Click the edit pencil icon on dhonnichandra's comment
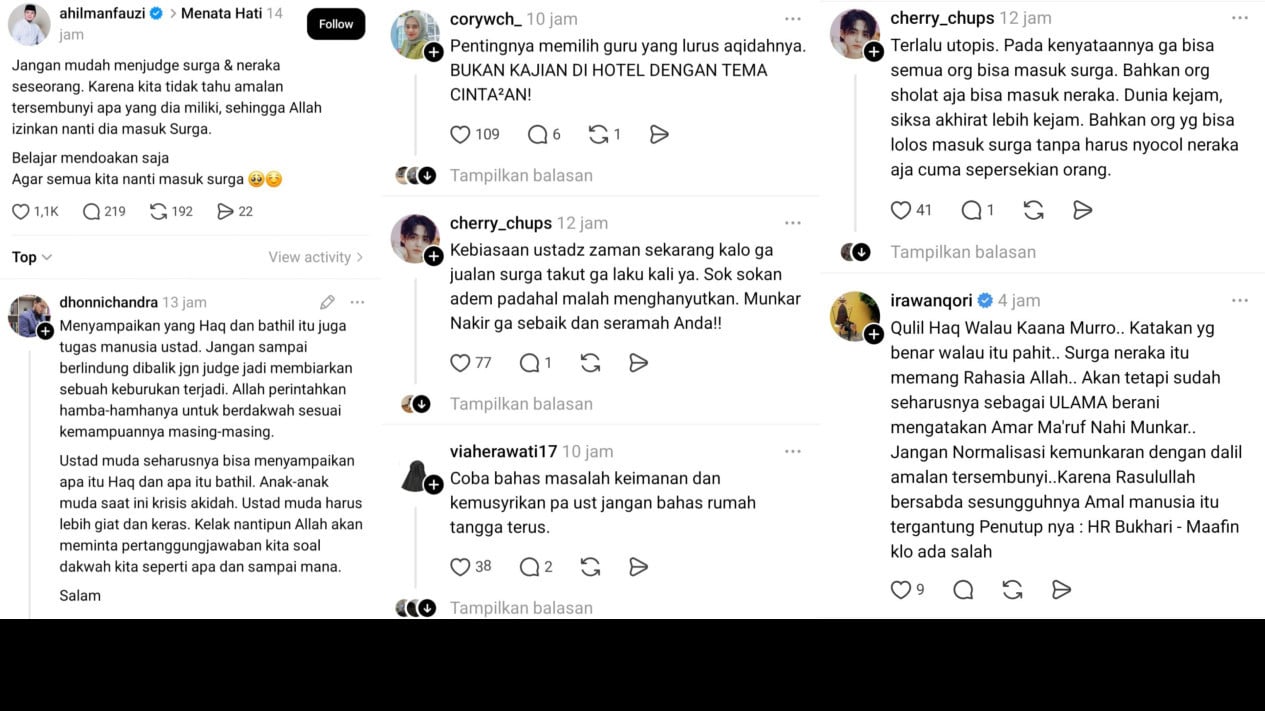The width and height of the screenshot is (1265, 711). click(327, 302)
